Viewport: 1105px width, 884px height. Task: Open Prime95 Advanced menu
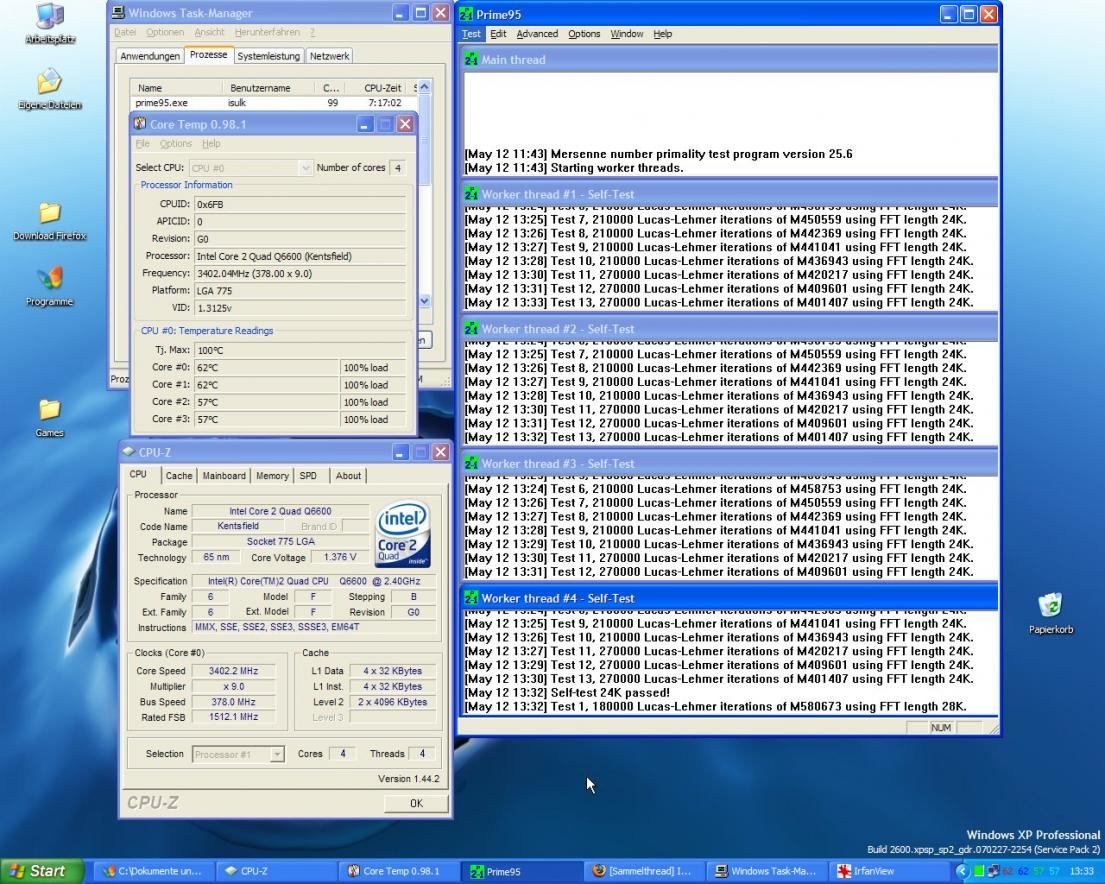coord(537,34)
